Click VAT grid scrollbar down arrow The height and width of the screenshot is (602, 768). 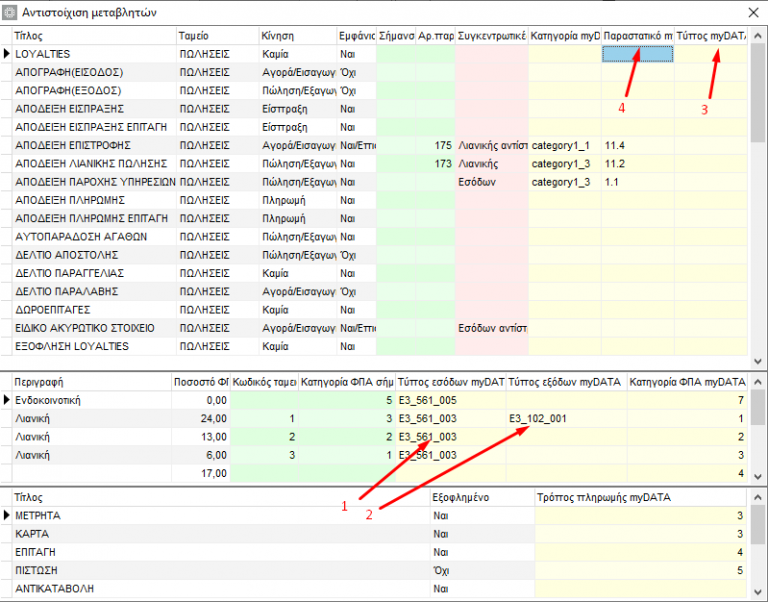click(758, 477)
